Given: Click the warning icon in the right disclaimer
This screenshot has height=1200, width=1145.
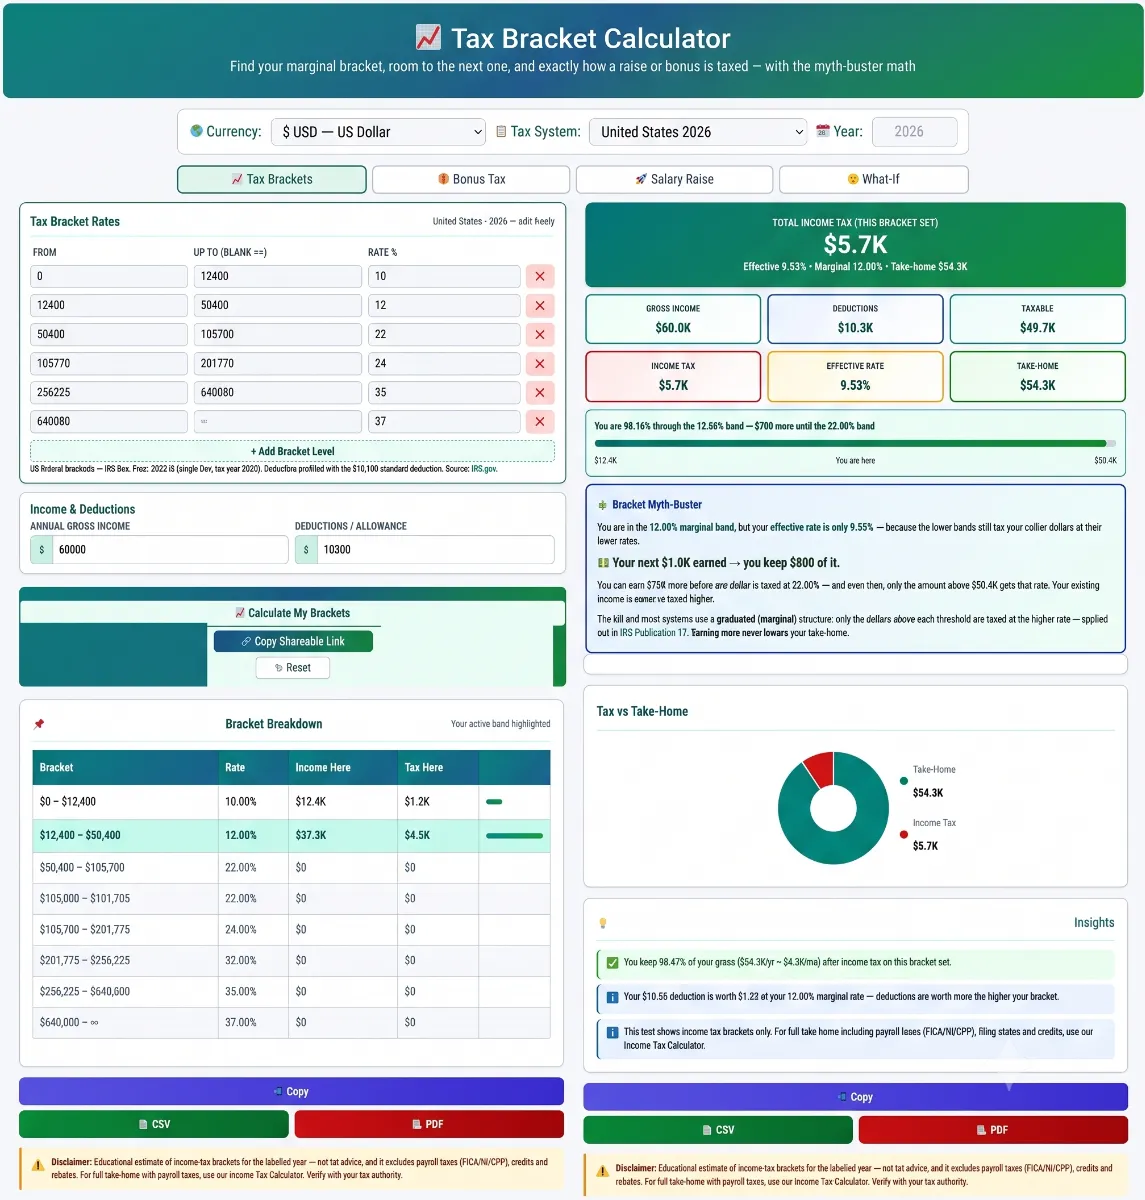Looking at the screenshot, I should point(602,1171).
